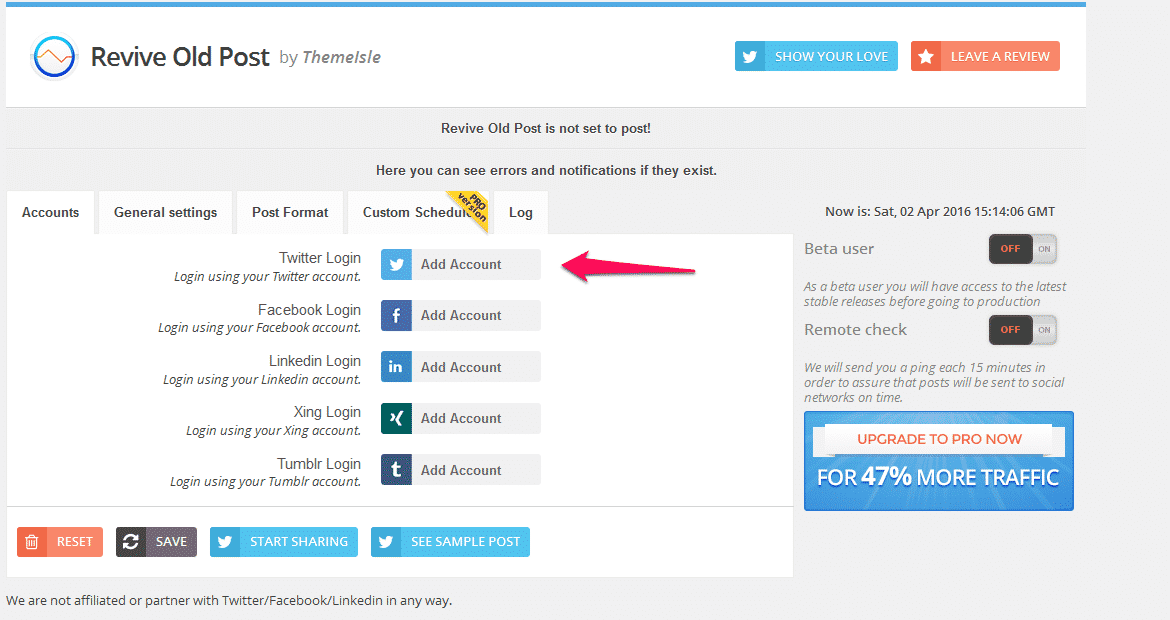Click the 'Now is' date and time text

[939, 212]
